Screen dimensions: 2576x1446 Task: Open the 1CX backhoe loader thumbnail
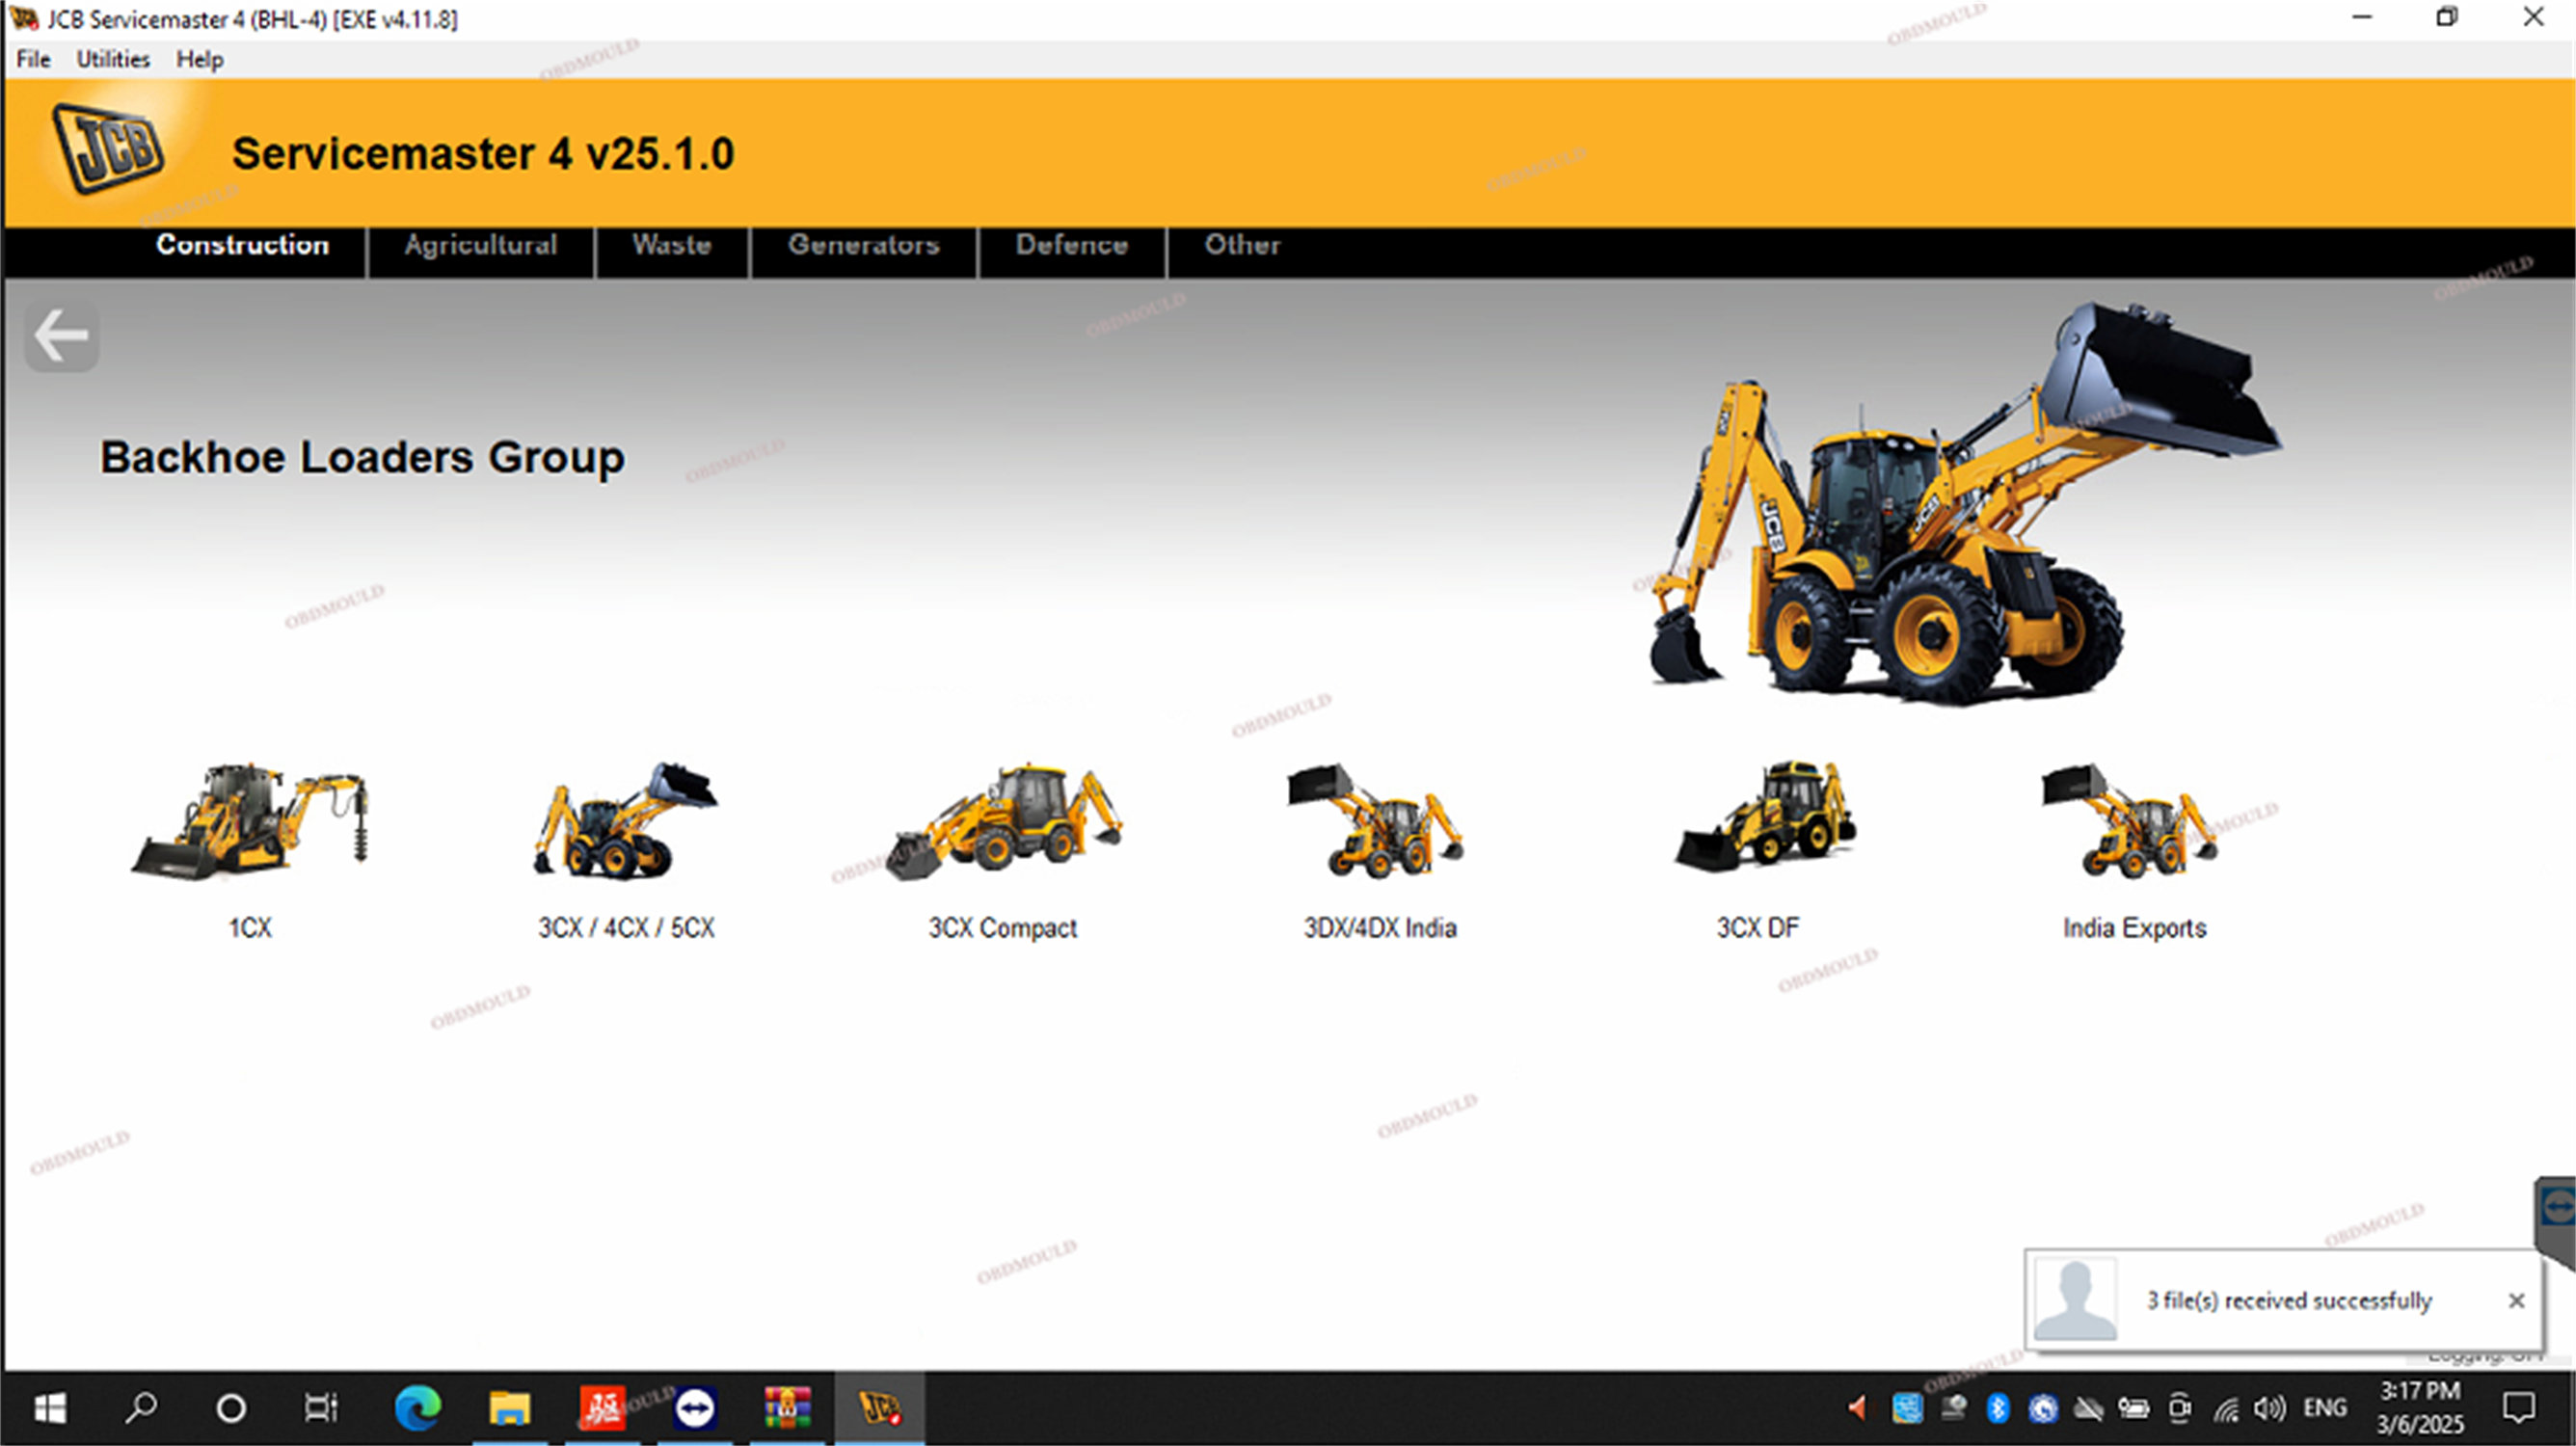pos(250,822)
